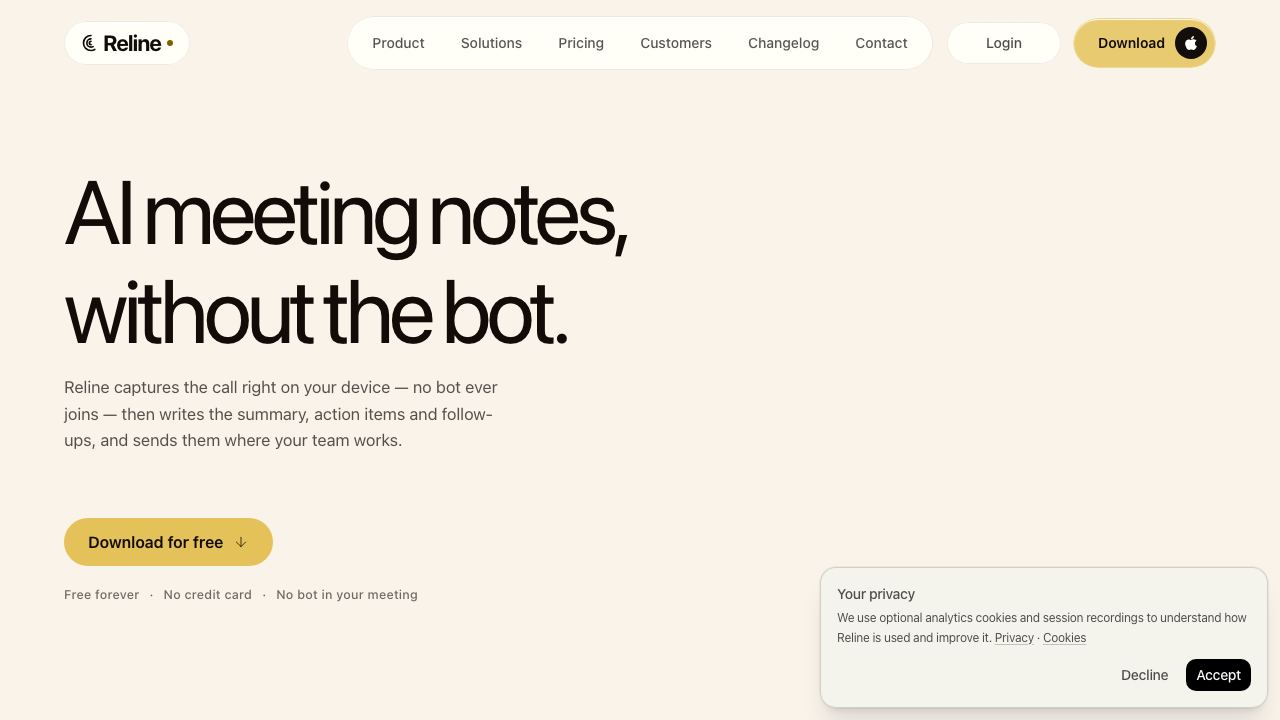Click the 'No bot in your meeting' text
Screen dimensions: 1280x720
point(347,595)
